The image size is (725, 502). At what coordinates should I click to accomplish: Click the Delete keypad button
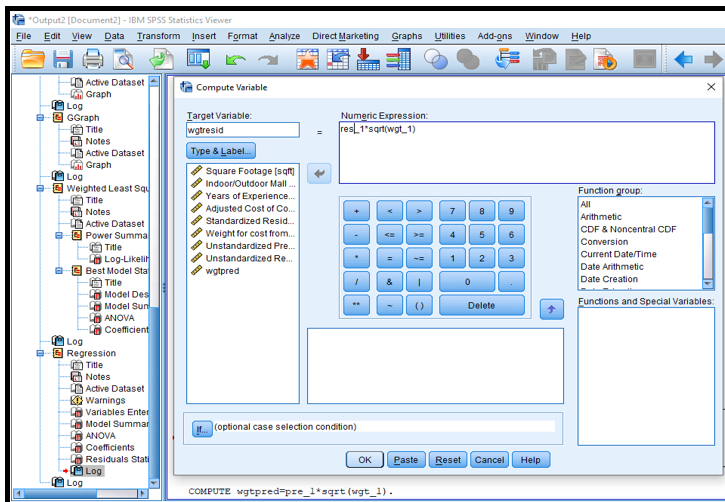point(481,306)
